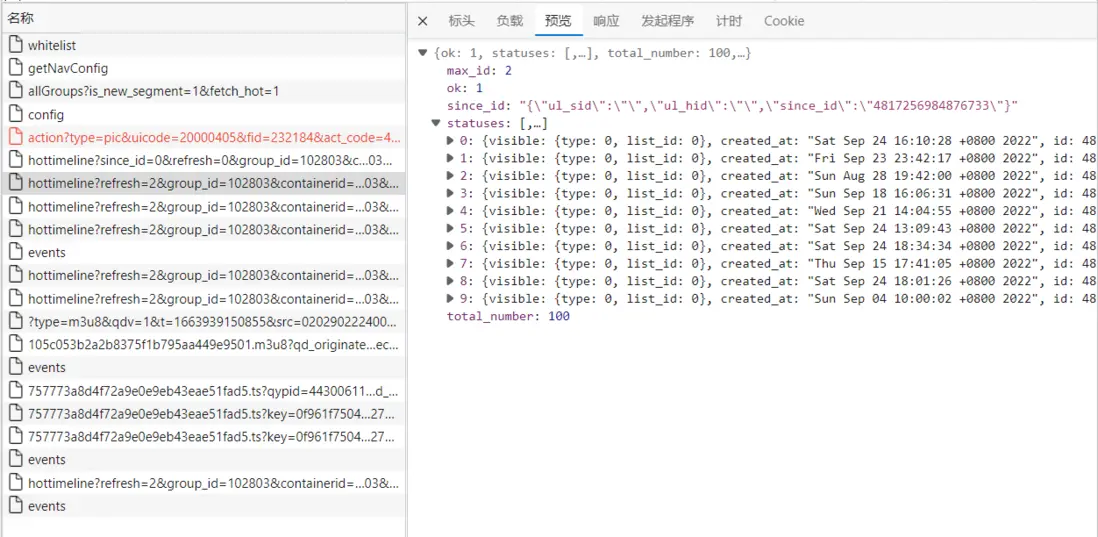This screenshot has height=537, width=1098.
Task: Select the allGroups?is_new_segment=1 request name
Action: [x=154, y=92]
